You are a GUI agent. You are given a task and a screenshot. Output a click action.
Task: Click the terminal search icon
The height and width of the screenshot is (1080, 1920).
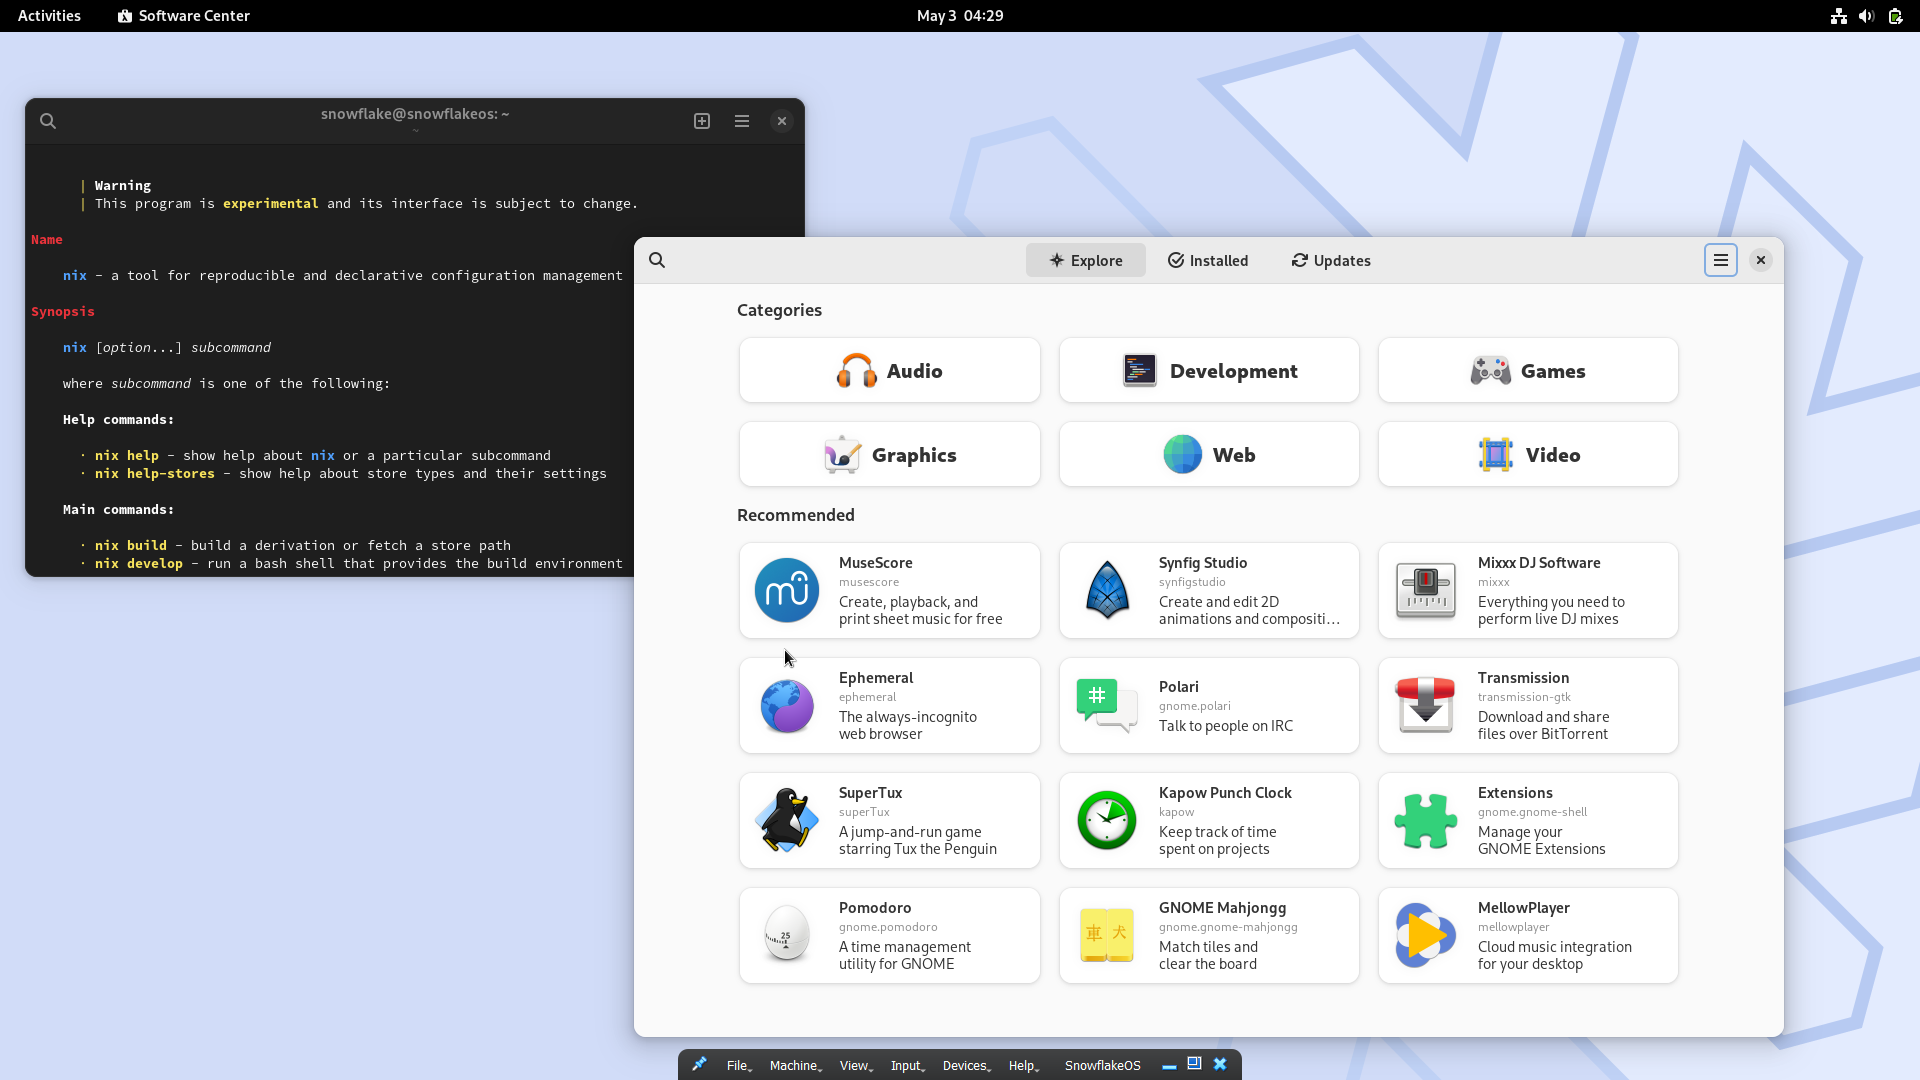(48, 121)
